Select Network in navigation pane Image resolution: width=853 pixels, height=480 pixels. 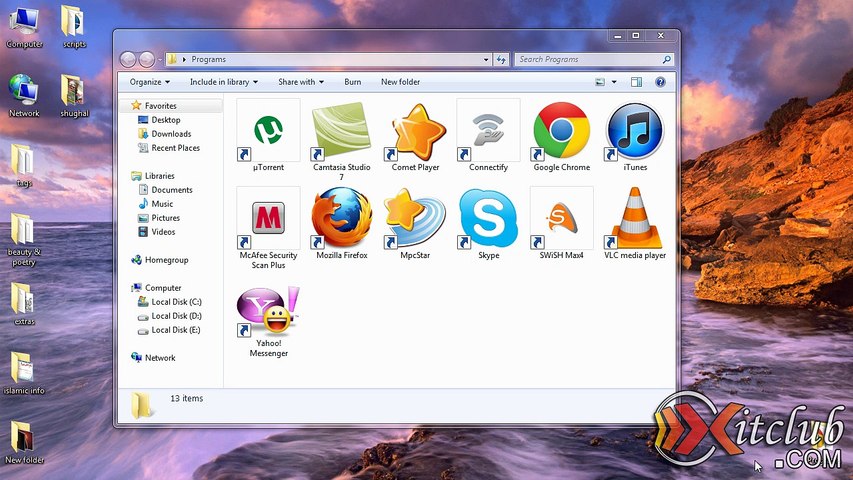pos(160,358)
